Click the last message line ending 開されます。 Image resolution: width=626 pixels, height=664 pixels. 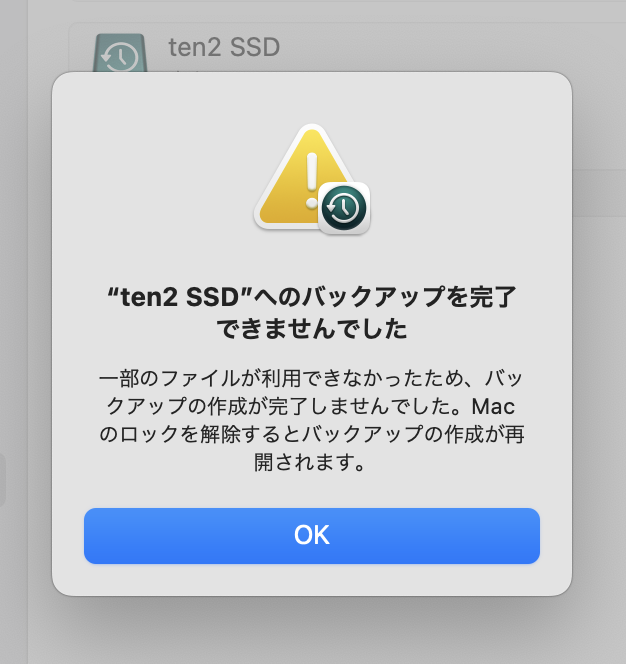[x=310, y=462]
